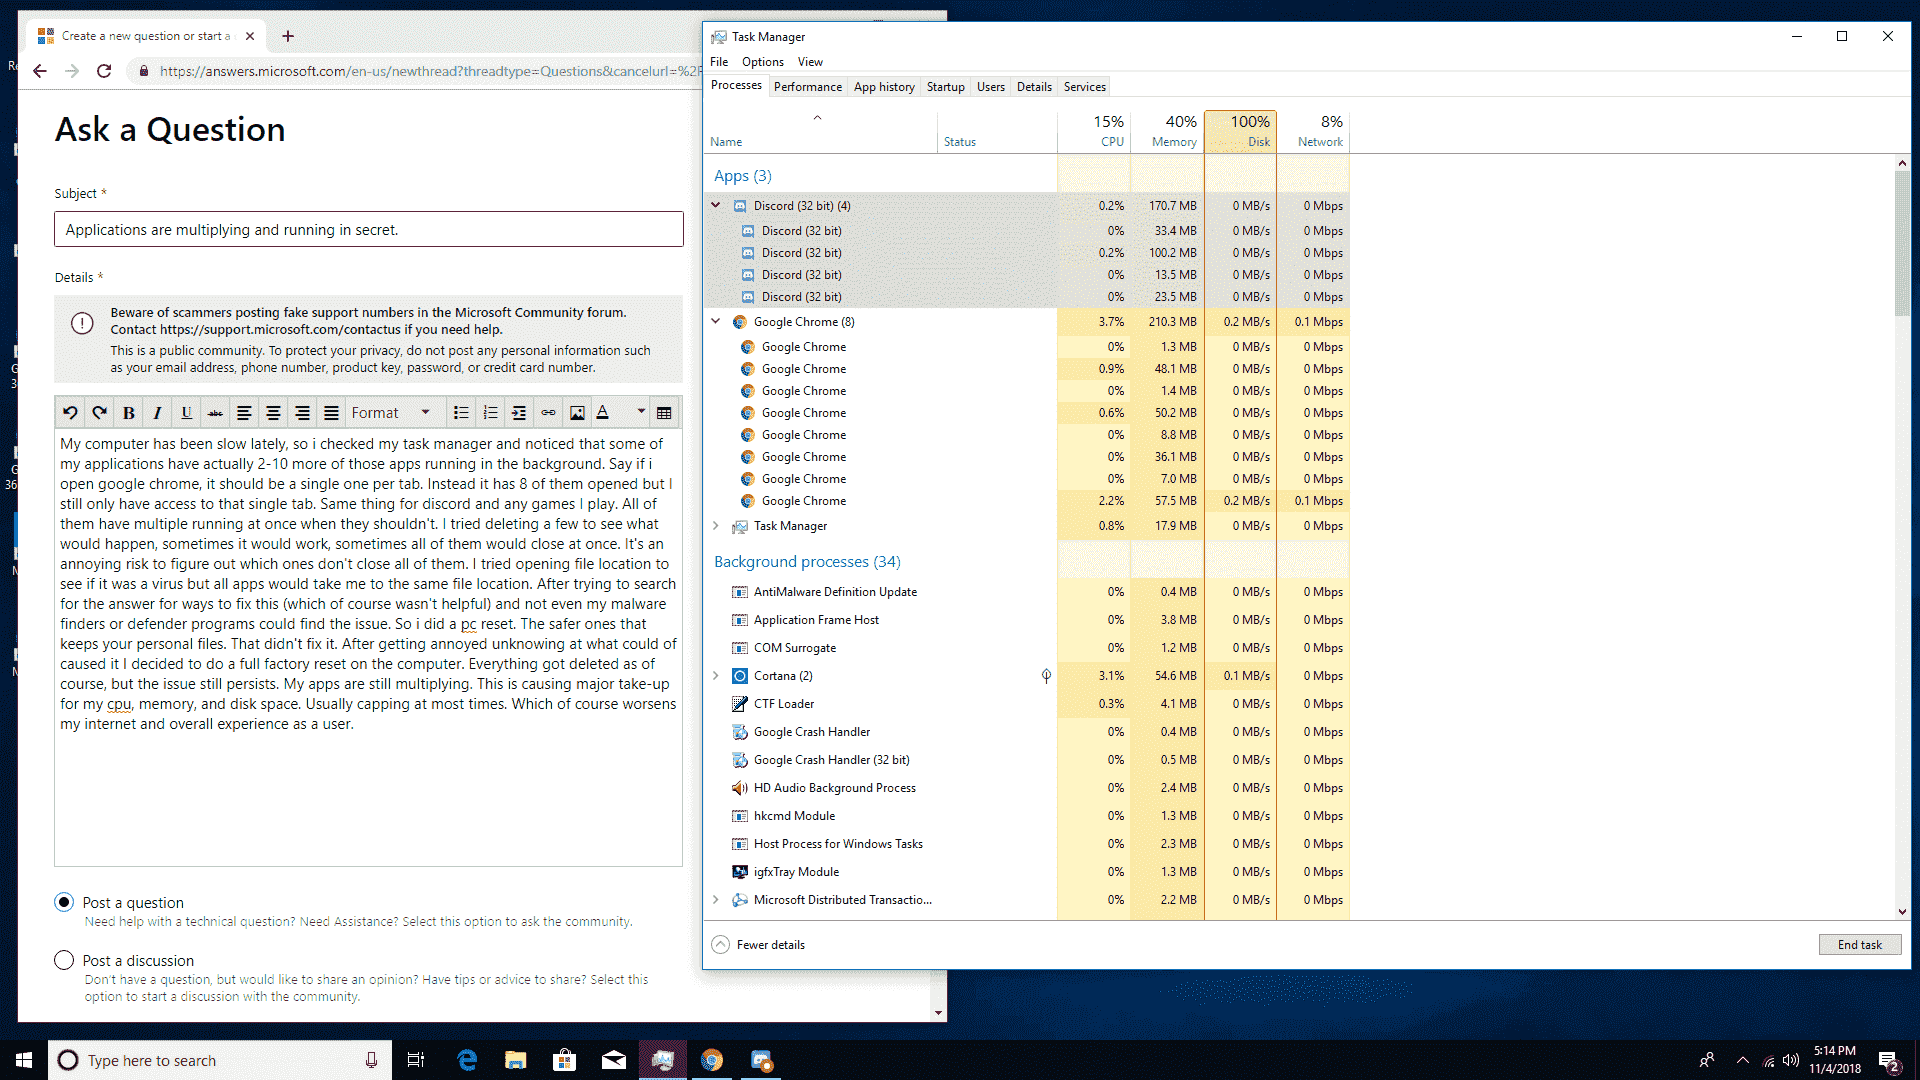Sort processes by the CPU column
This screenshot has width=1920, height=1080.
pos(1094,131)
